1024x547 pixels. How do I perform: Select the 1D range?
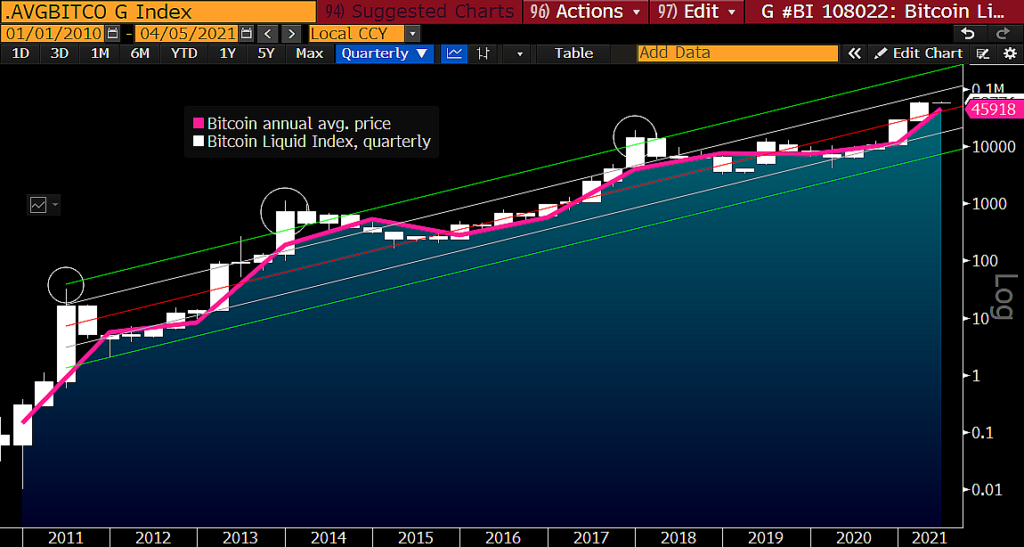20,54
